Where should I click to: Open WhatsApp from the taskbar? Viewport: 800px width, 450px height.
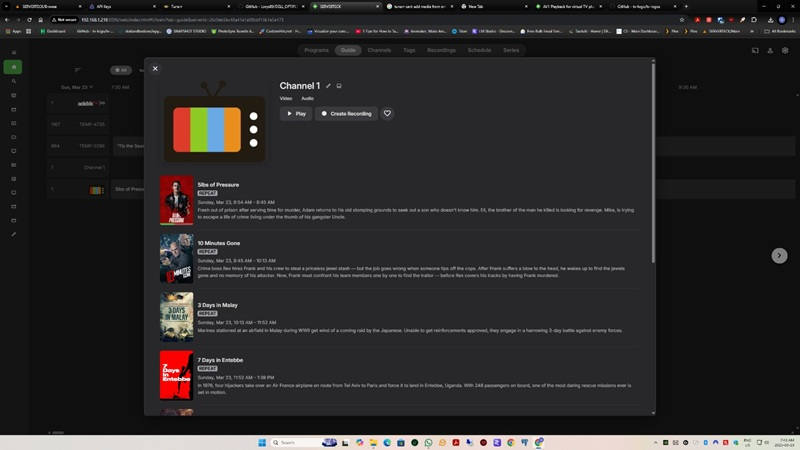pyautogui.click(x=429, y=442)
